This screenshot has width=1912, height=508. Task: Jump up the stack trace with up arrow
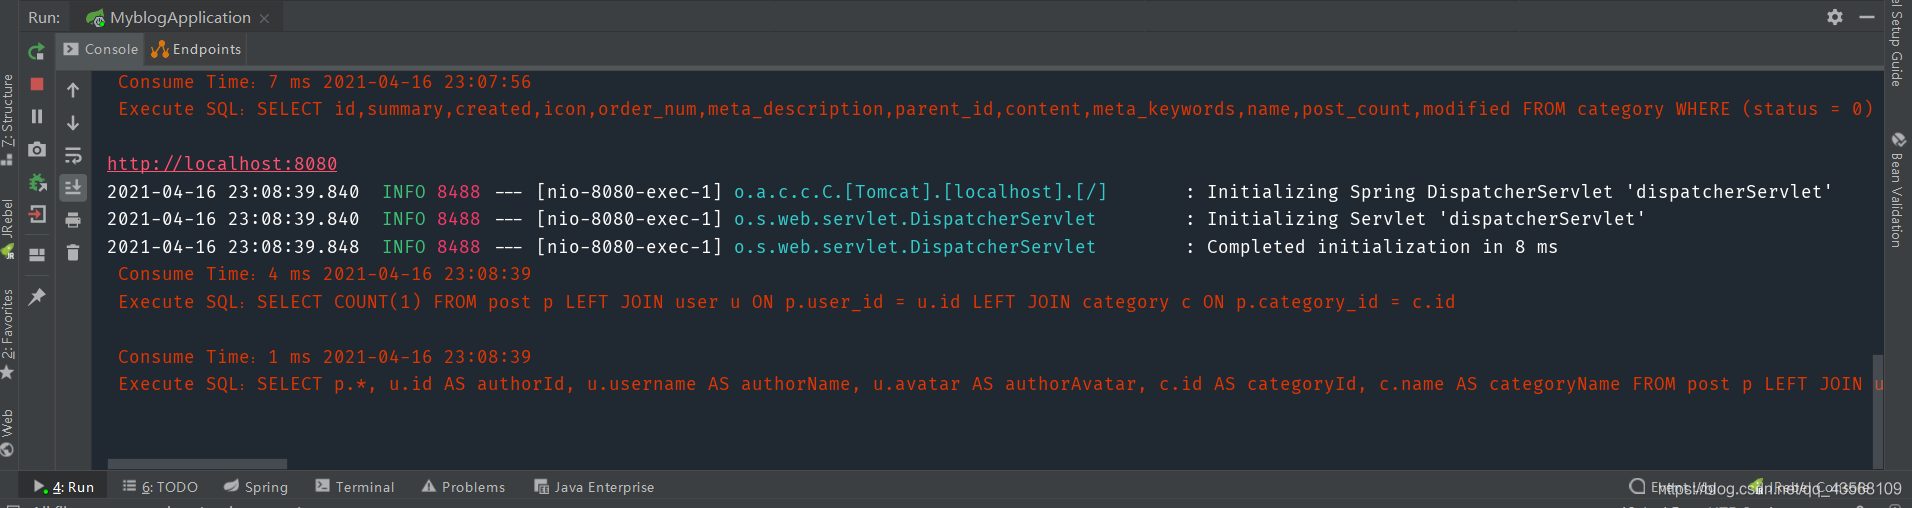coord(73,90)
